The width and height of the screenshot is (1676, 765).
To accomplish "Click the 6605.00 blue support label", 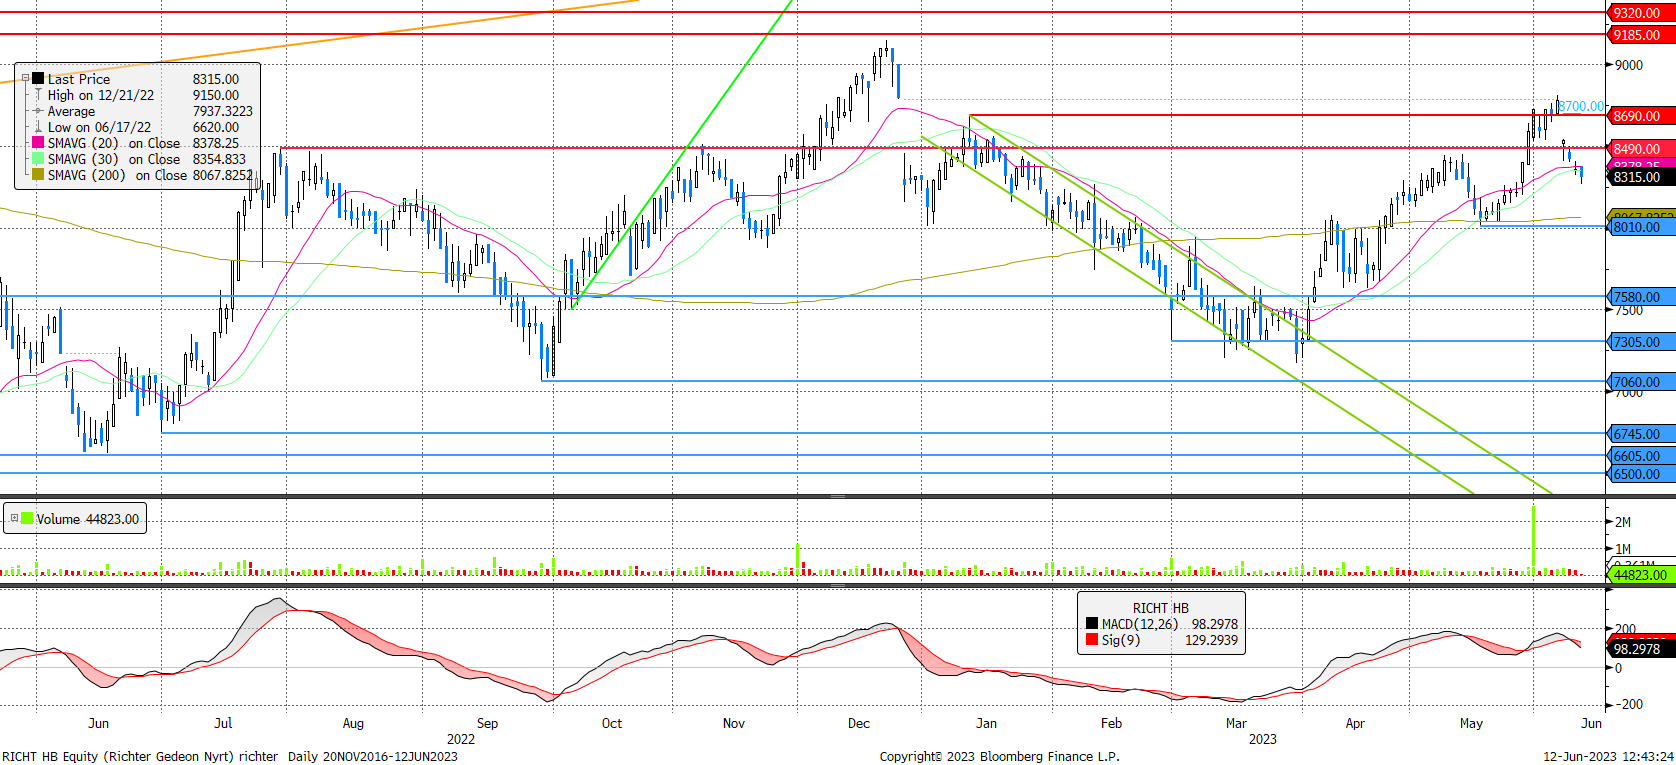I will click(x=1640, y=456).
